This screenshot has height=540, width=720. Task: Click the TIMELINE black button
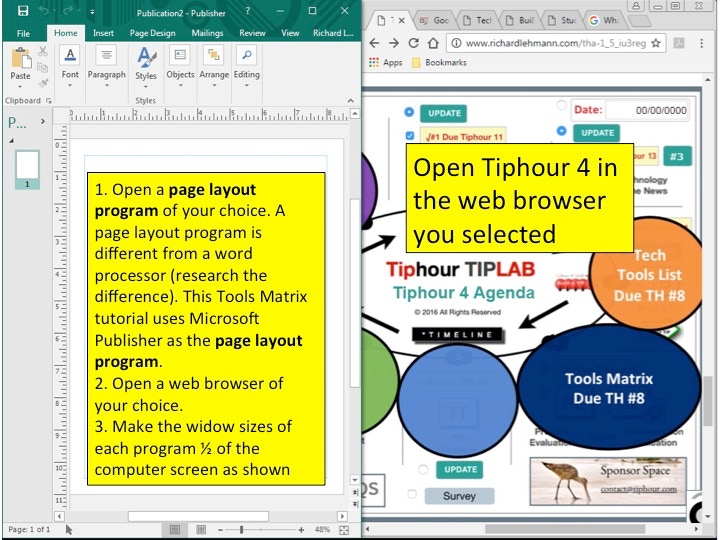point(457,335)
